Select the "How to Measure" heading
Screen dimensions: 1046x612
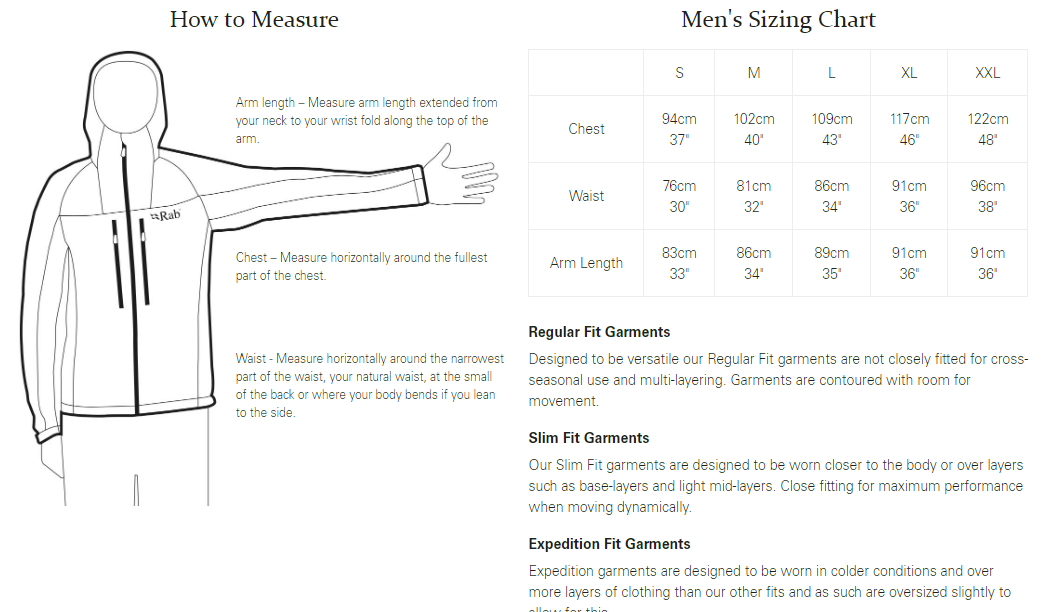254,19
